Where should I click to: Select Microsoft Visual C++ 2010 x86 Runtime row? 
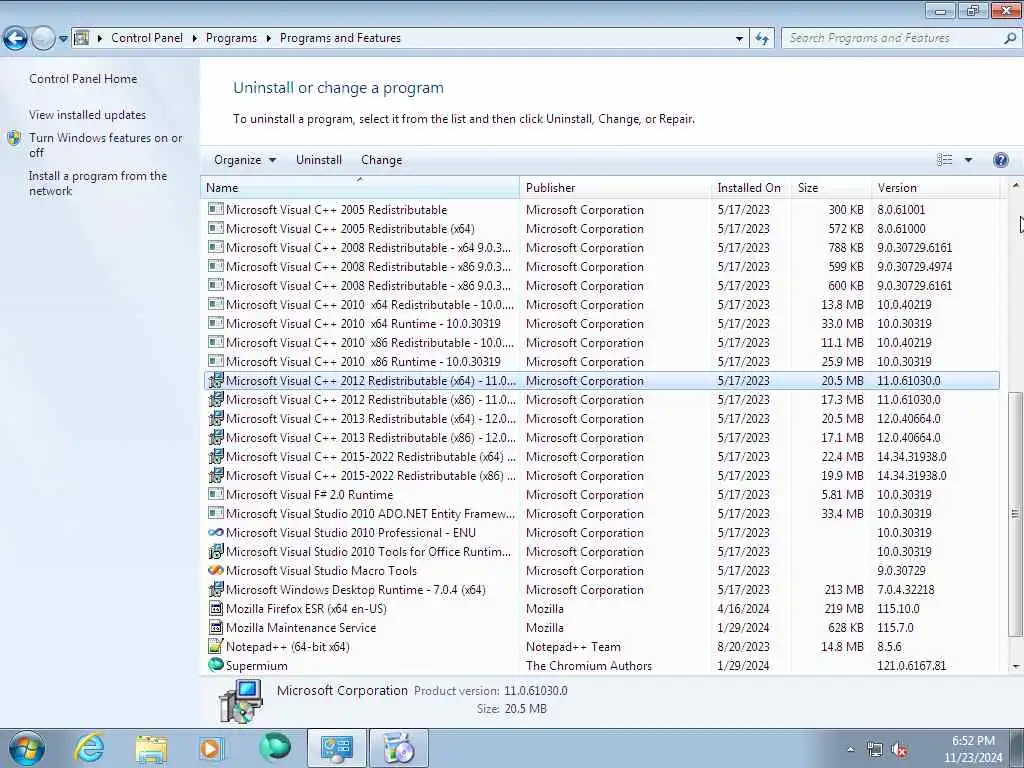[602, 361]
